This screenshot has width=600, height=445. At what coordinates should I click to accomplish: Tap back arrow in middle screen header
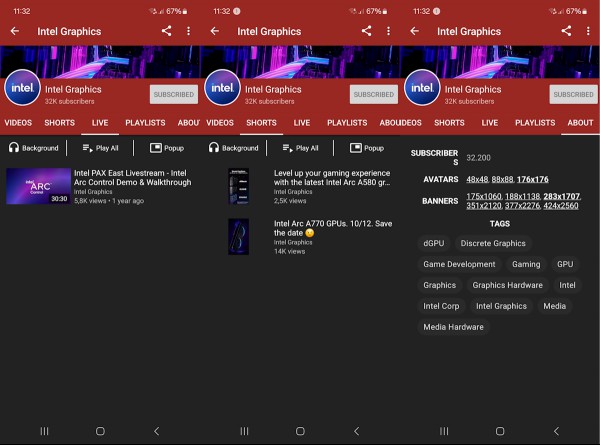coord(215,31)
